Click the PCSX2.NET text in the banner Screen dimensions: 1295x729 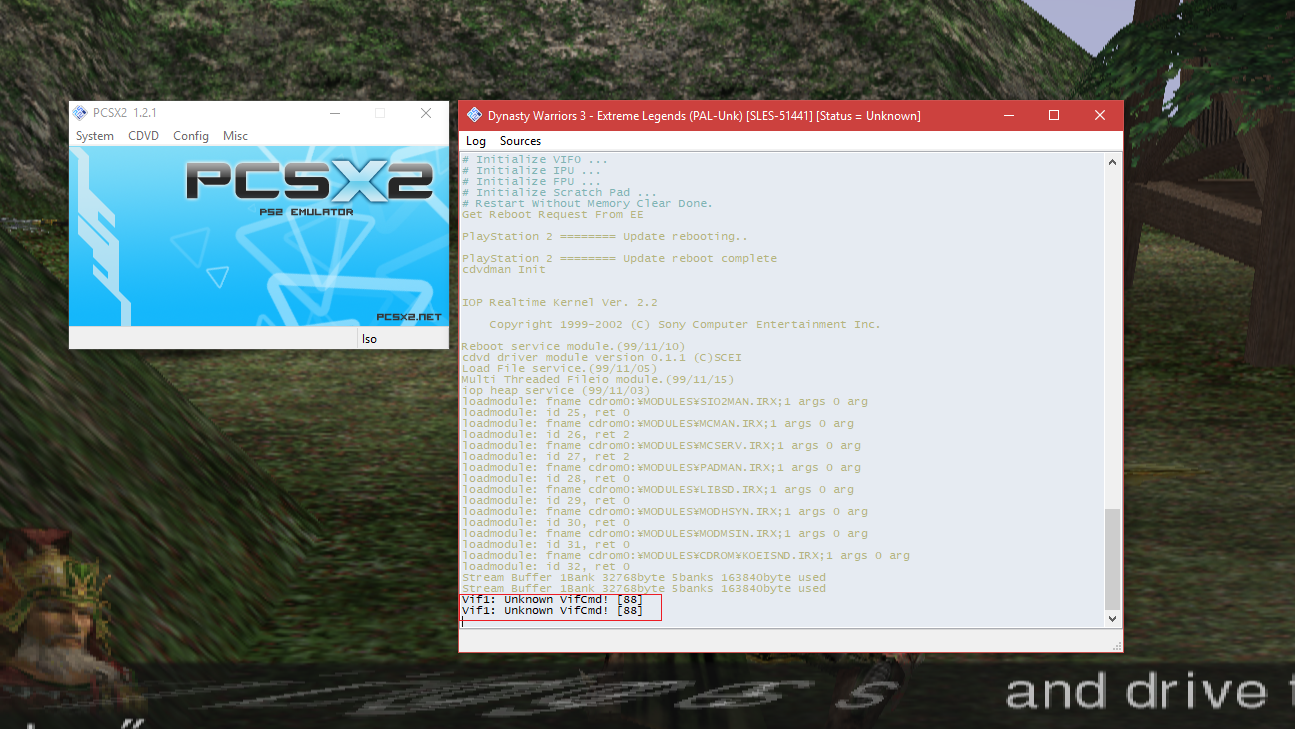(408, 316)
